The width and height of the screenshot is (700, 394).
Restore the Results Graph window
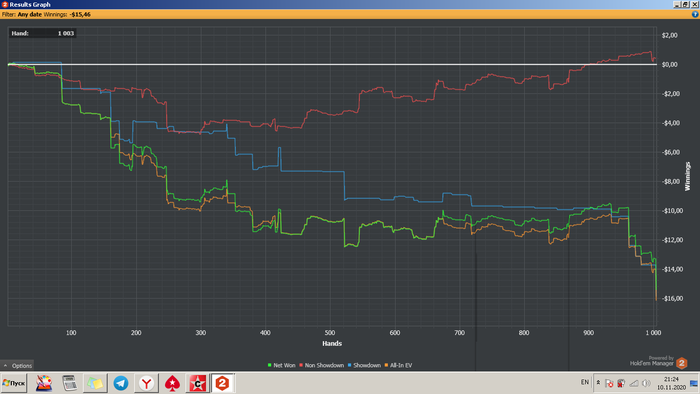[x=686, y=4]
